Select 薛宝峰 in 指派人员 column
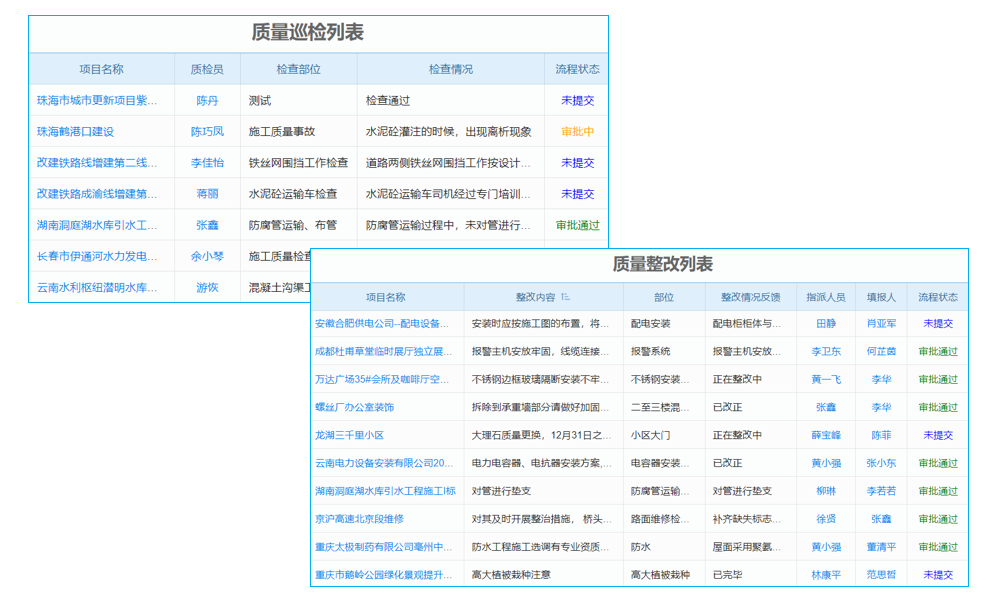 (827, 435)
